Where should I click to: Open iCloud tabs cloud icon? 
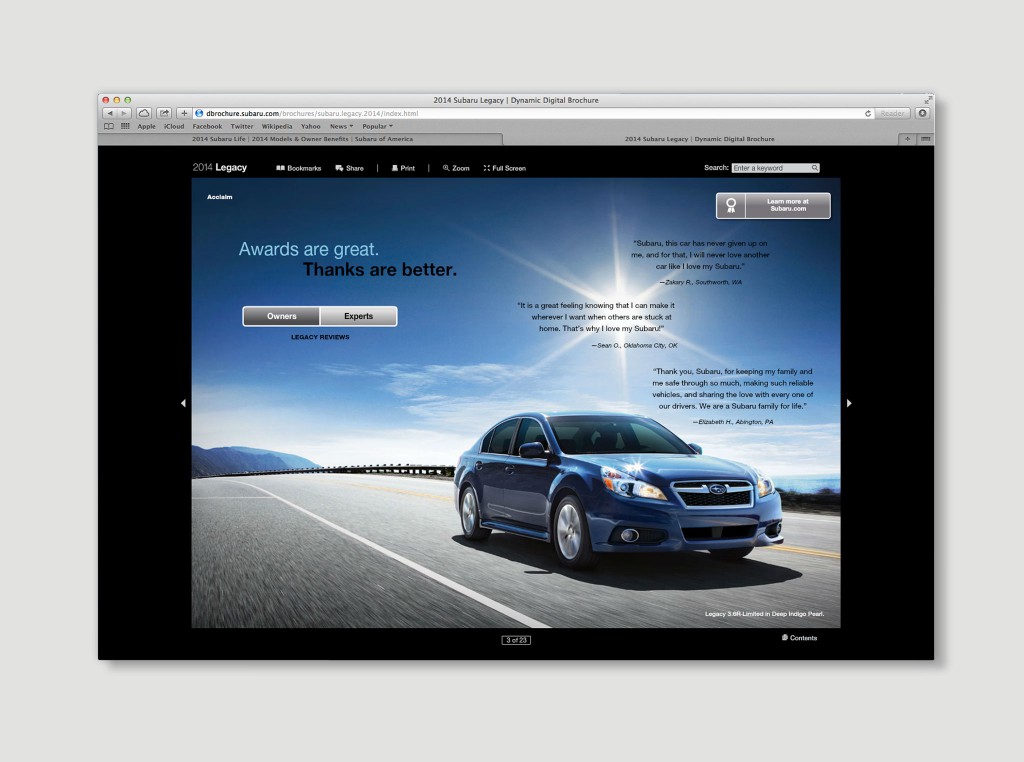pyautogui.click(x=144, y=114)
